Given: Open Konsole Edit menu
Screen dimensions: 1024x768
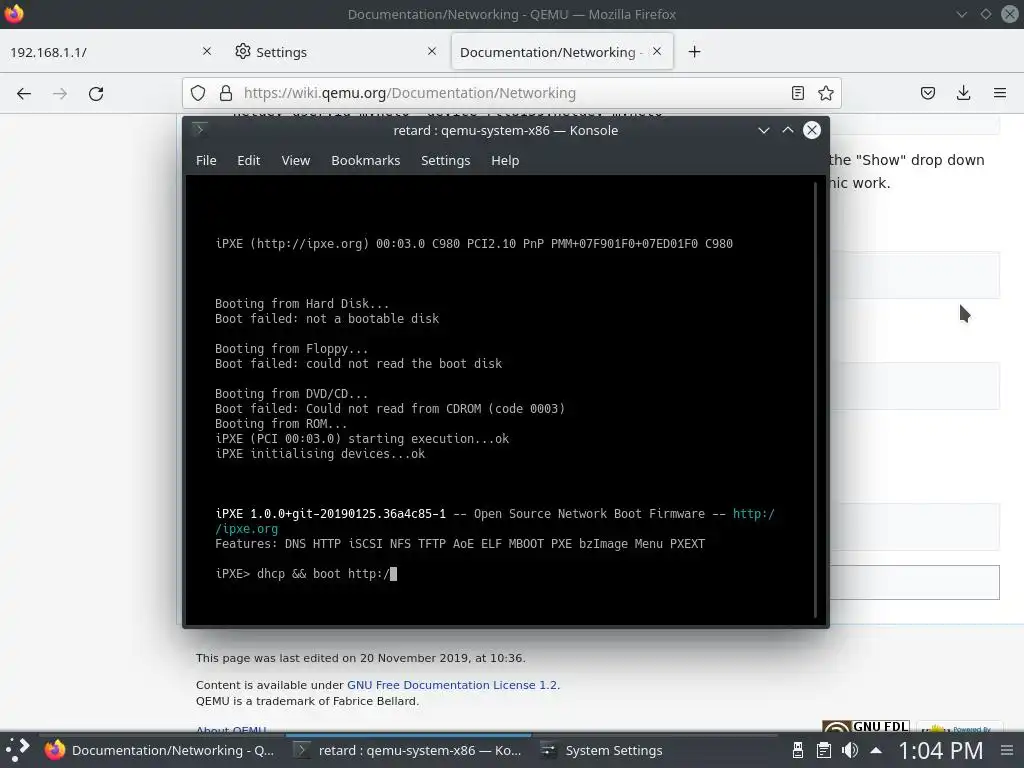Looking at the screenshot, I should [248, 161].
